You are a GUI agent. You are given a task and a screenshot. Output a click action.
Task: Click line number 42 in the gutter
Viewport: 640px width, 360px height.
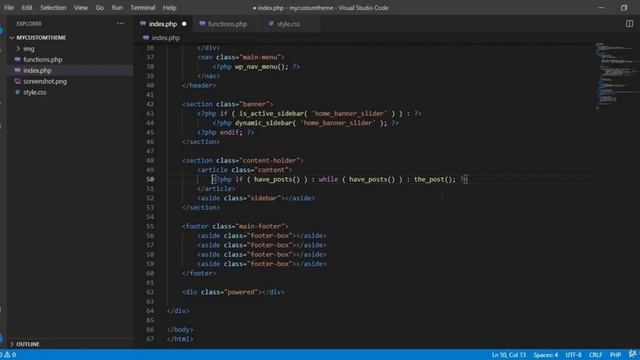(150, 104)
